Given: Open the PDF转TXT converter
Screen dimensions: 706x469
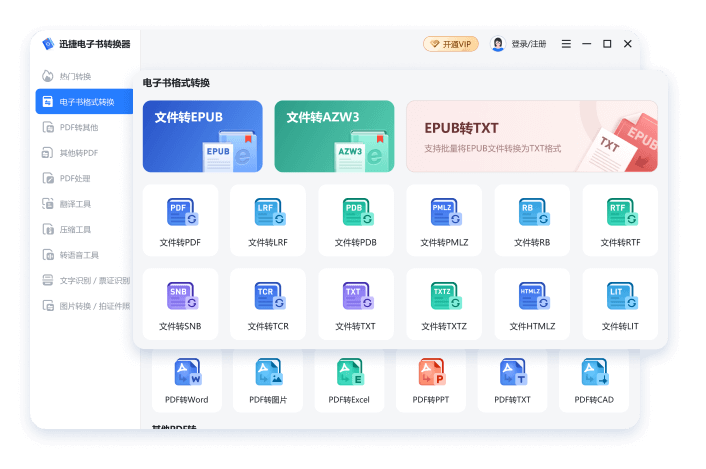Looking at the screenshot, I should tap(512, 381).
